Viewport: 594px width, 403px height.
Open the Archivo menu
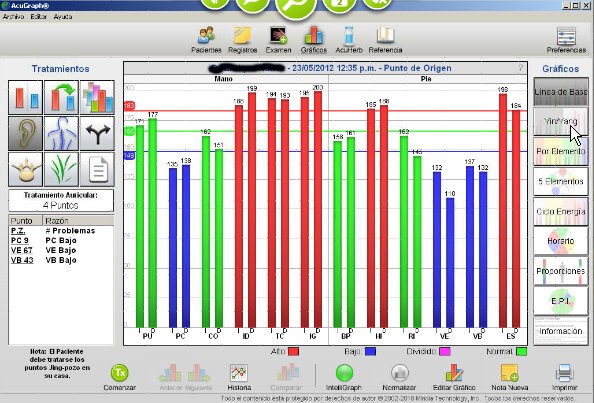click(13, 17)
